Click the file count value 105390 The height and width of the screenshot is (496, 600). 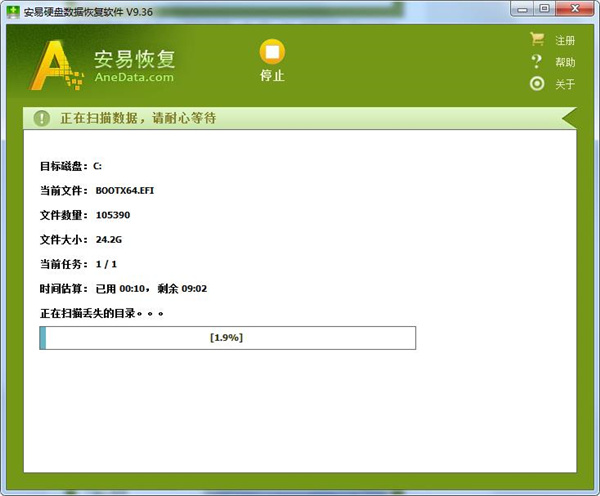click(x=113, y=215)
